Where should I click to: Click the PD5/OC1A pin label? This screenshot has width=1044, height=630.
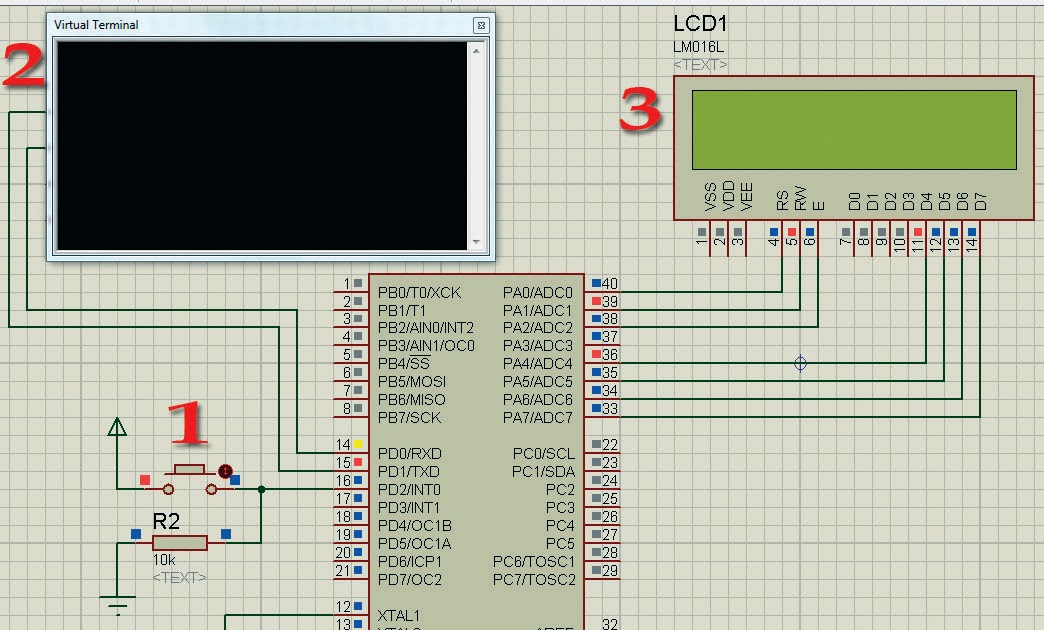pos(415,544)
